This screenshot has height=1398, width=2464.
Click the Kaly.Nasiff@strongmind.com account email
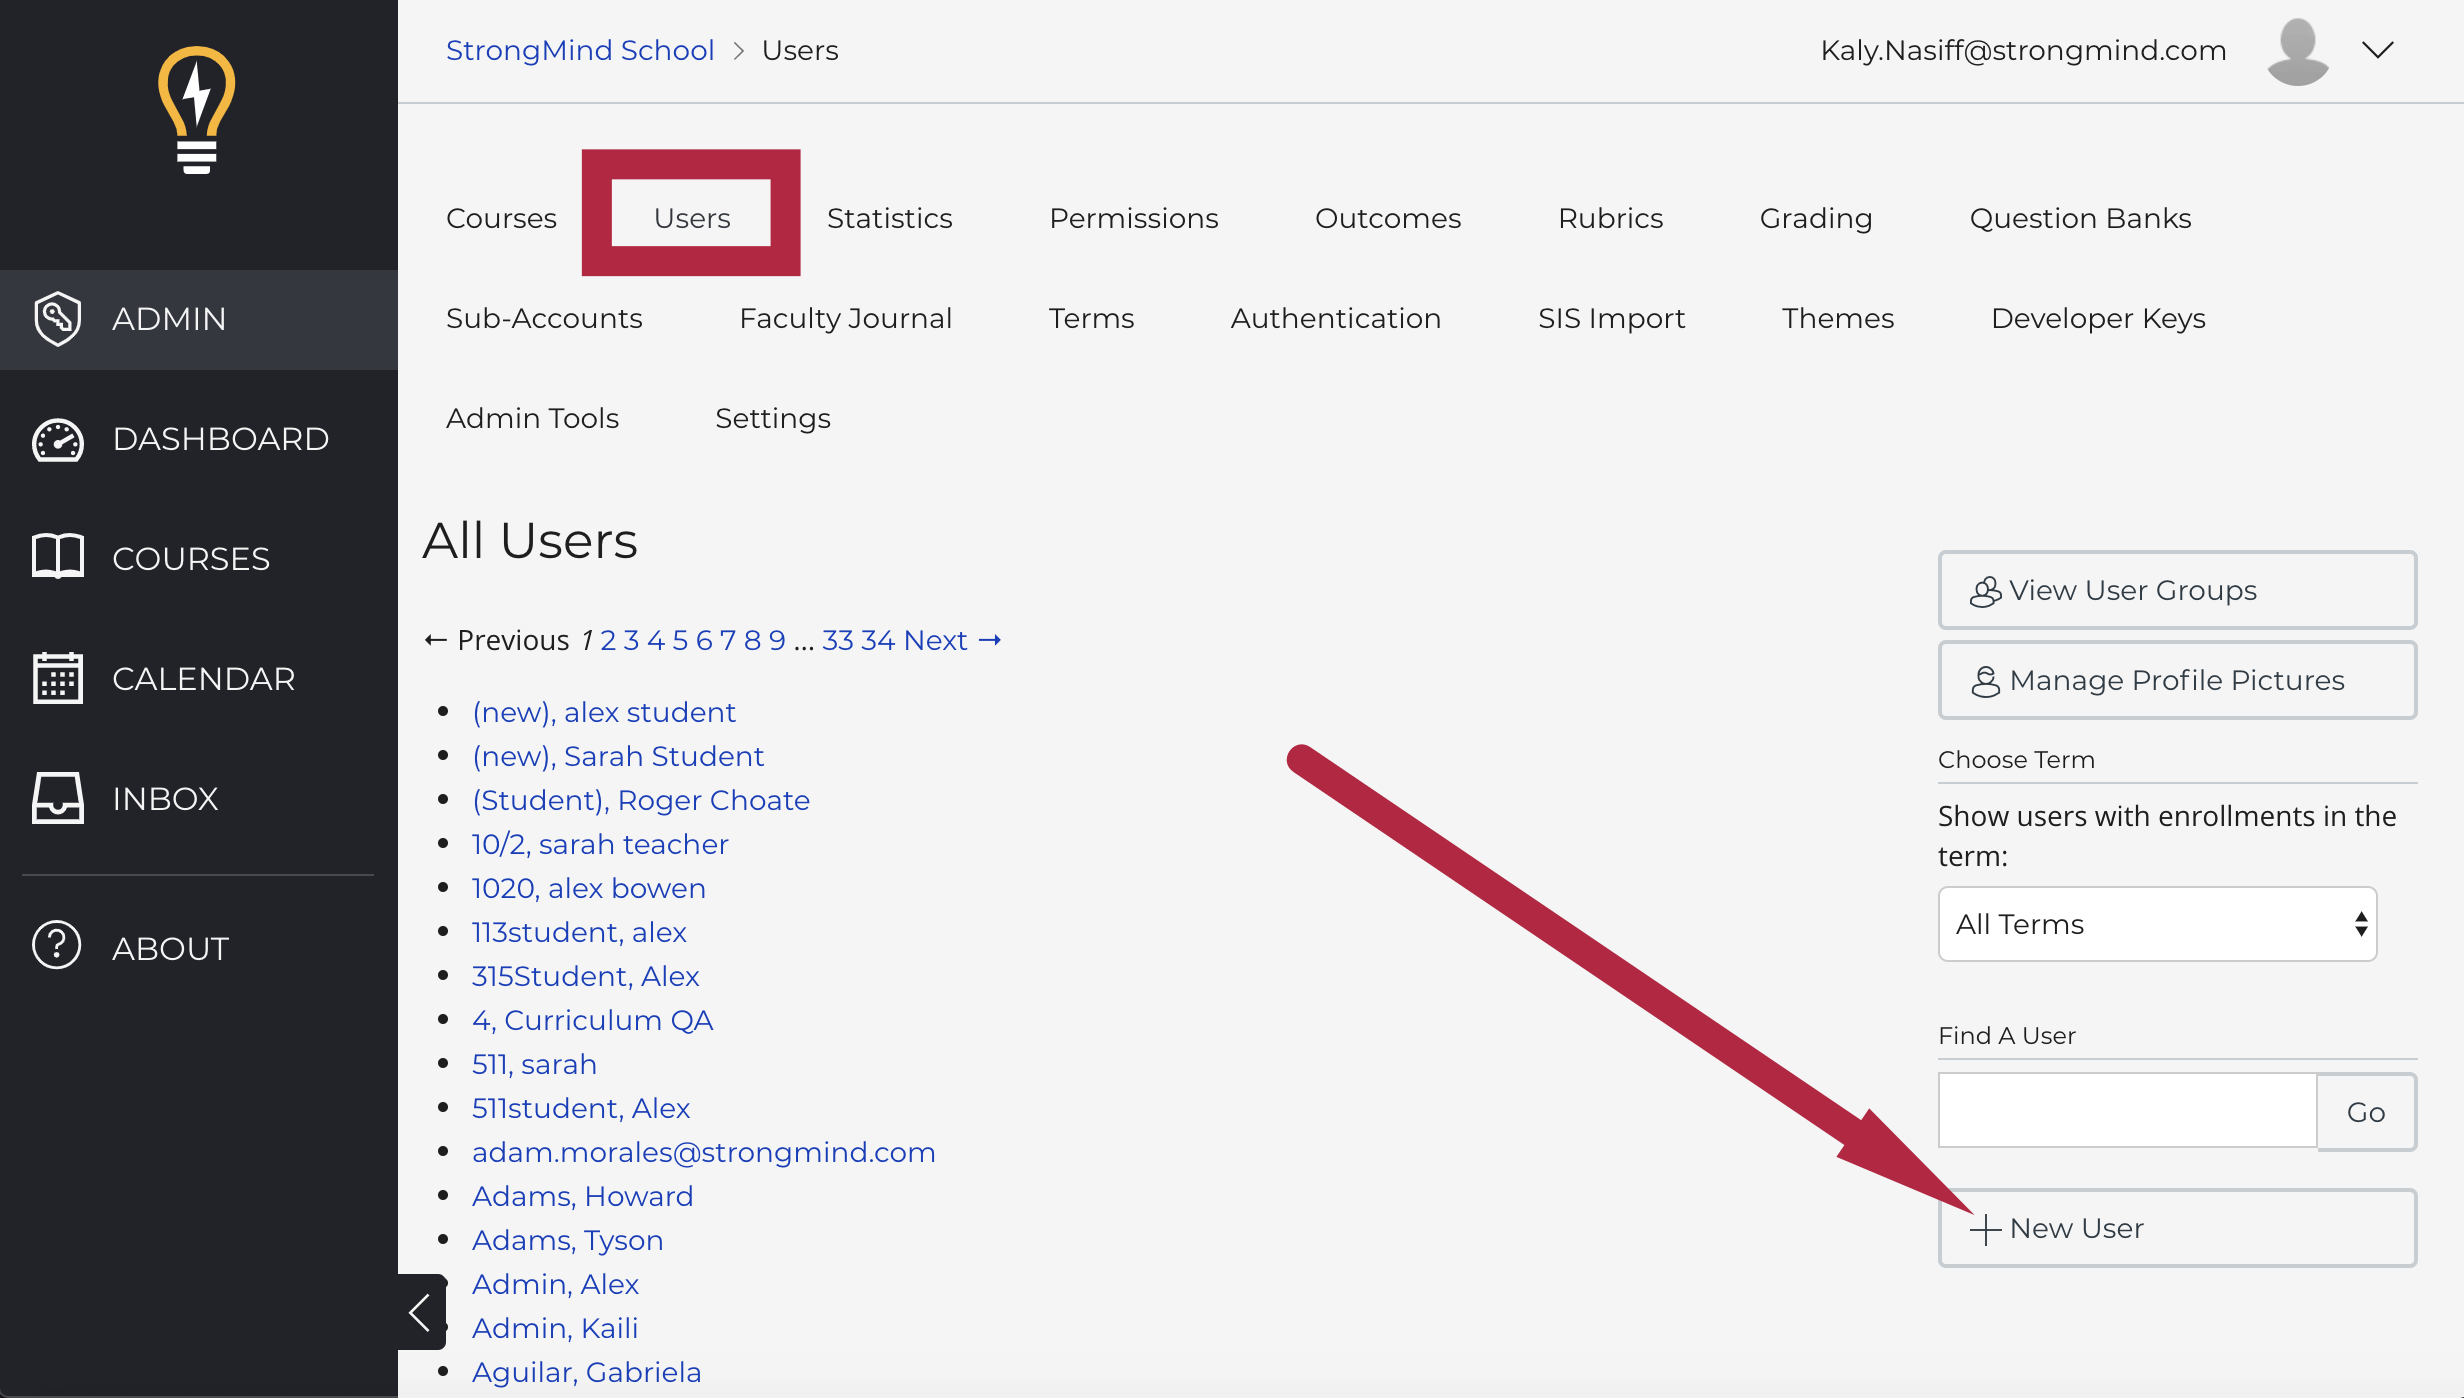coord(2023,50)
